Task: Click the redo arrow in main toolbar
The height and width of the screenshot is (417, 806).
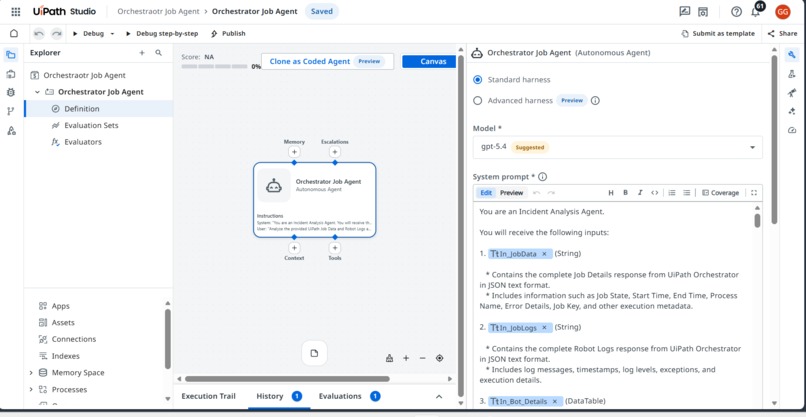Action: (56, 33)
